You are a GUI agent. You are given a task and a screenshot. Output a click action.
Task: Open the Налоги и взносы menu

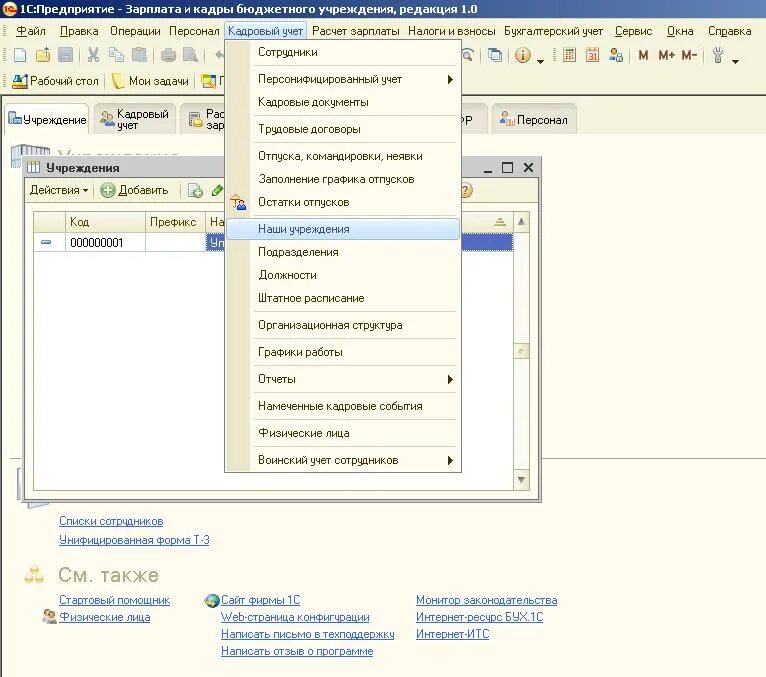(x=451, y=31)
